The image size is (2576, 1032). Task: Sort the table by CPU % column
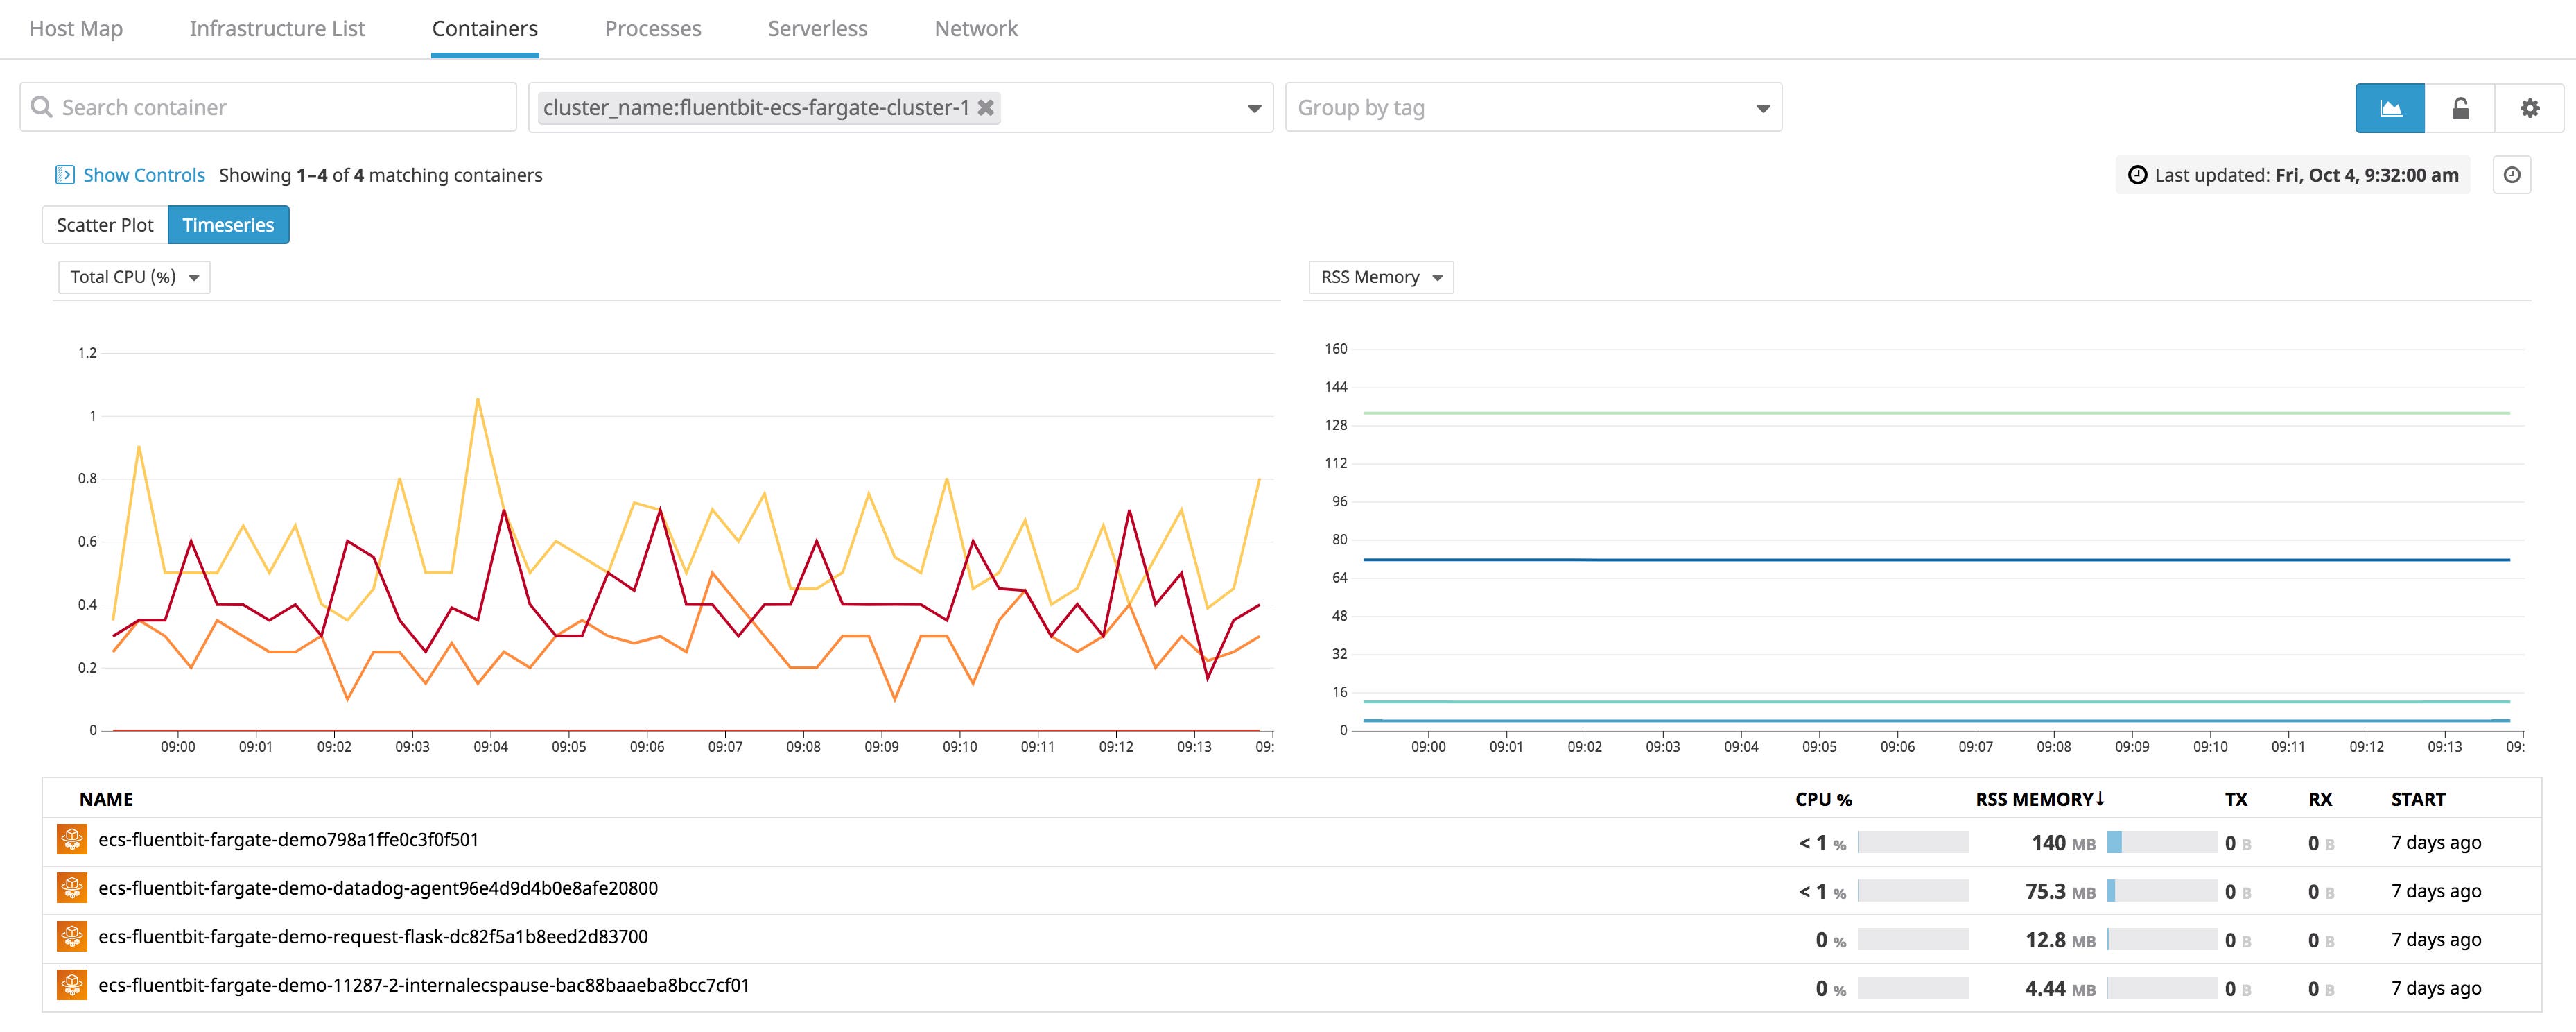pos(1823,799)
